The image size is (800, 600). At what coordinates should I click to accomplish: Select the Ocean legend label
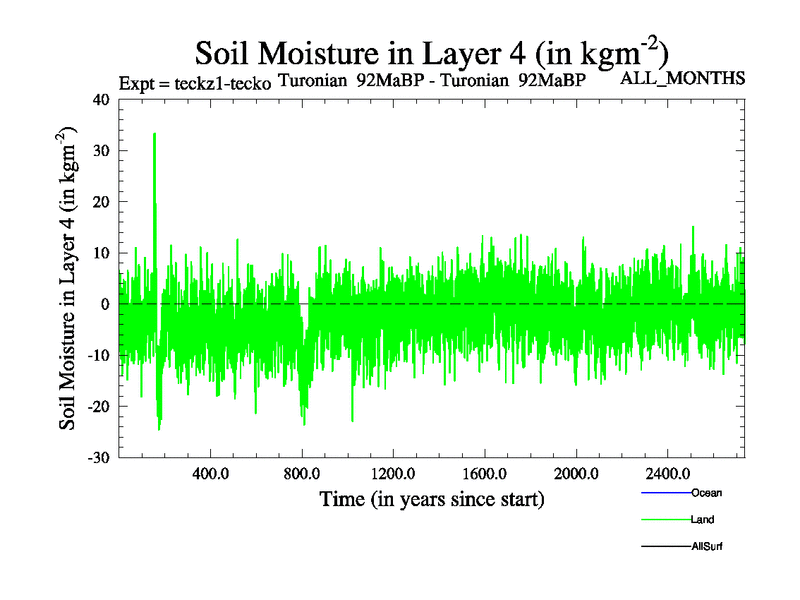pos(706,493)
